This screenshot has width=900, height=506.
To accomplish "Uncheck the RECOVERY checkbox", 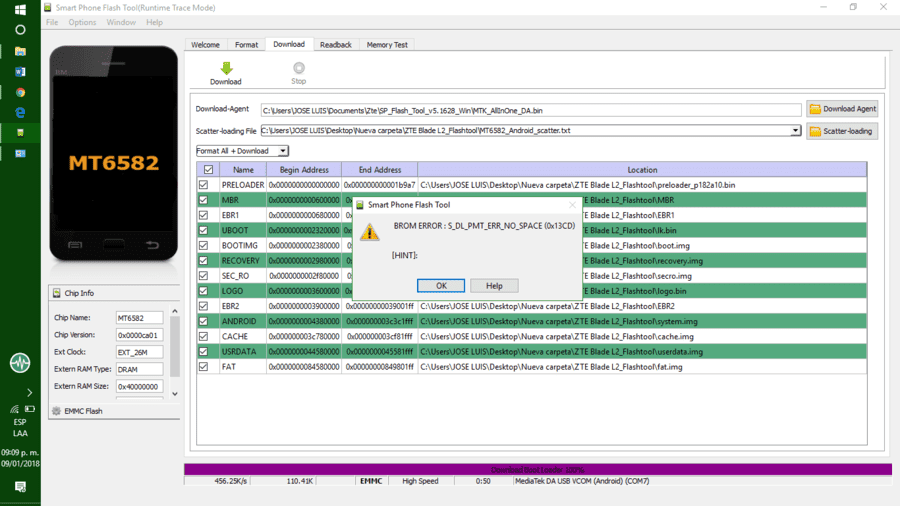I will click(x=203, y=260).
